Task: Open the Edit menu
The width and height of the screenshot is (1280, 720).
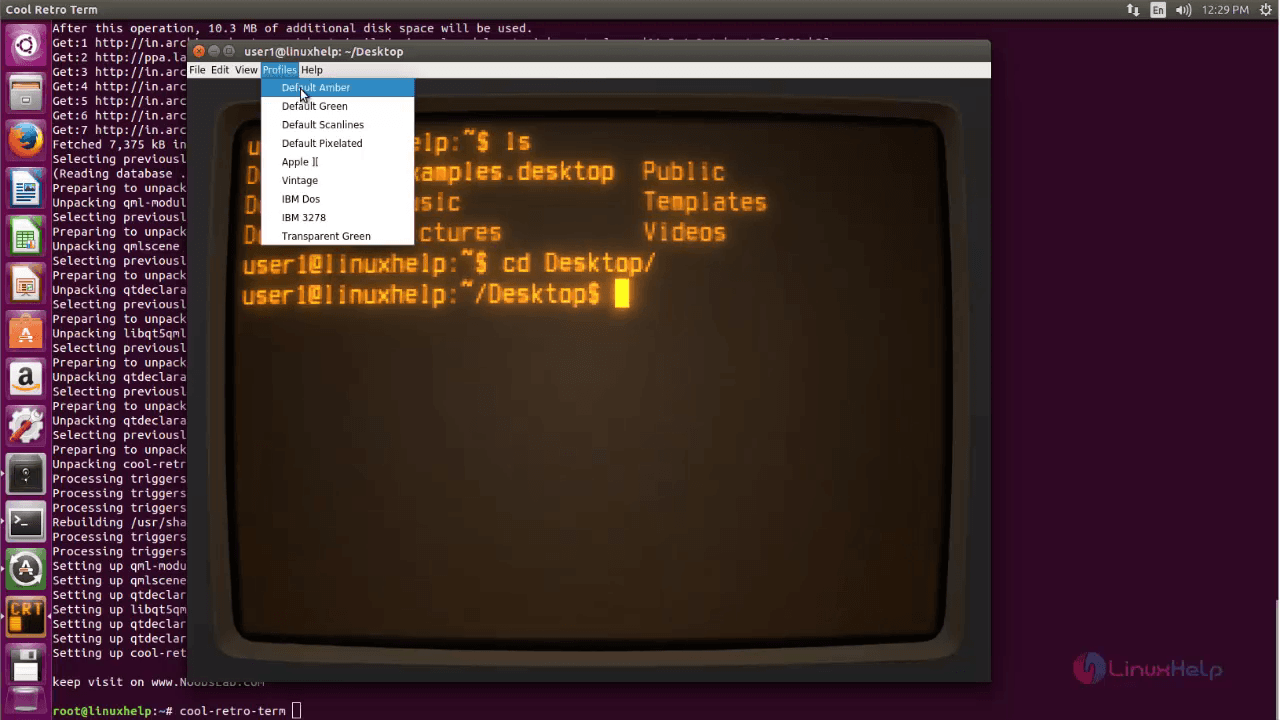Action: coord(220,70)
